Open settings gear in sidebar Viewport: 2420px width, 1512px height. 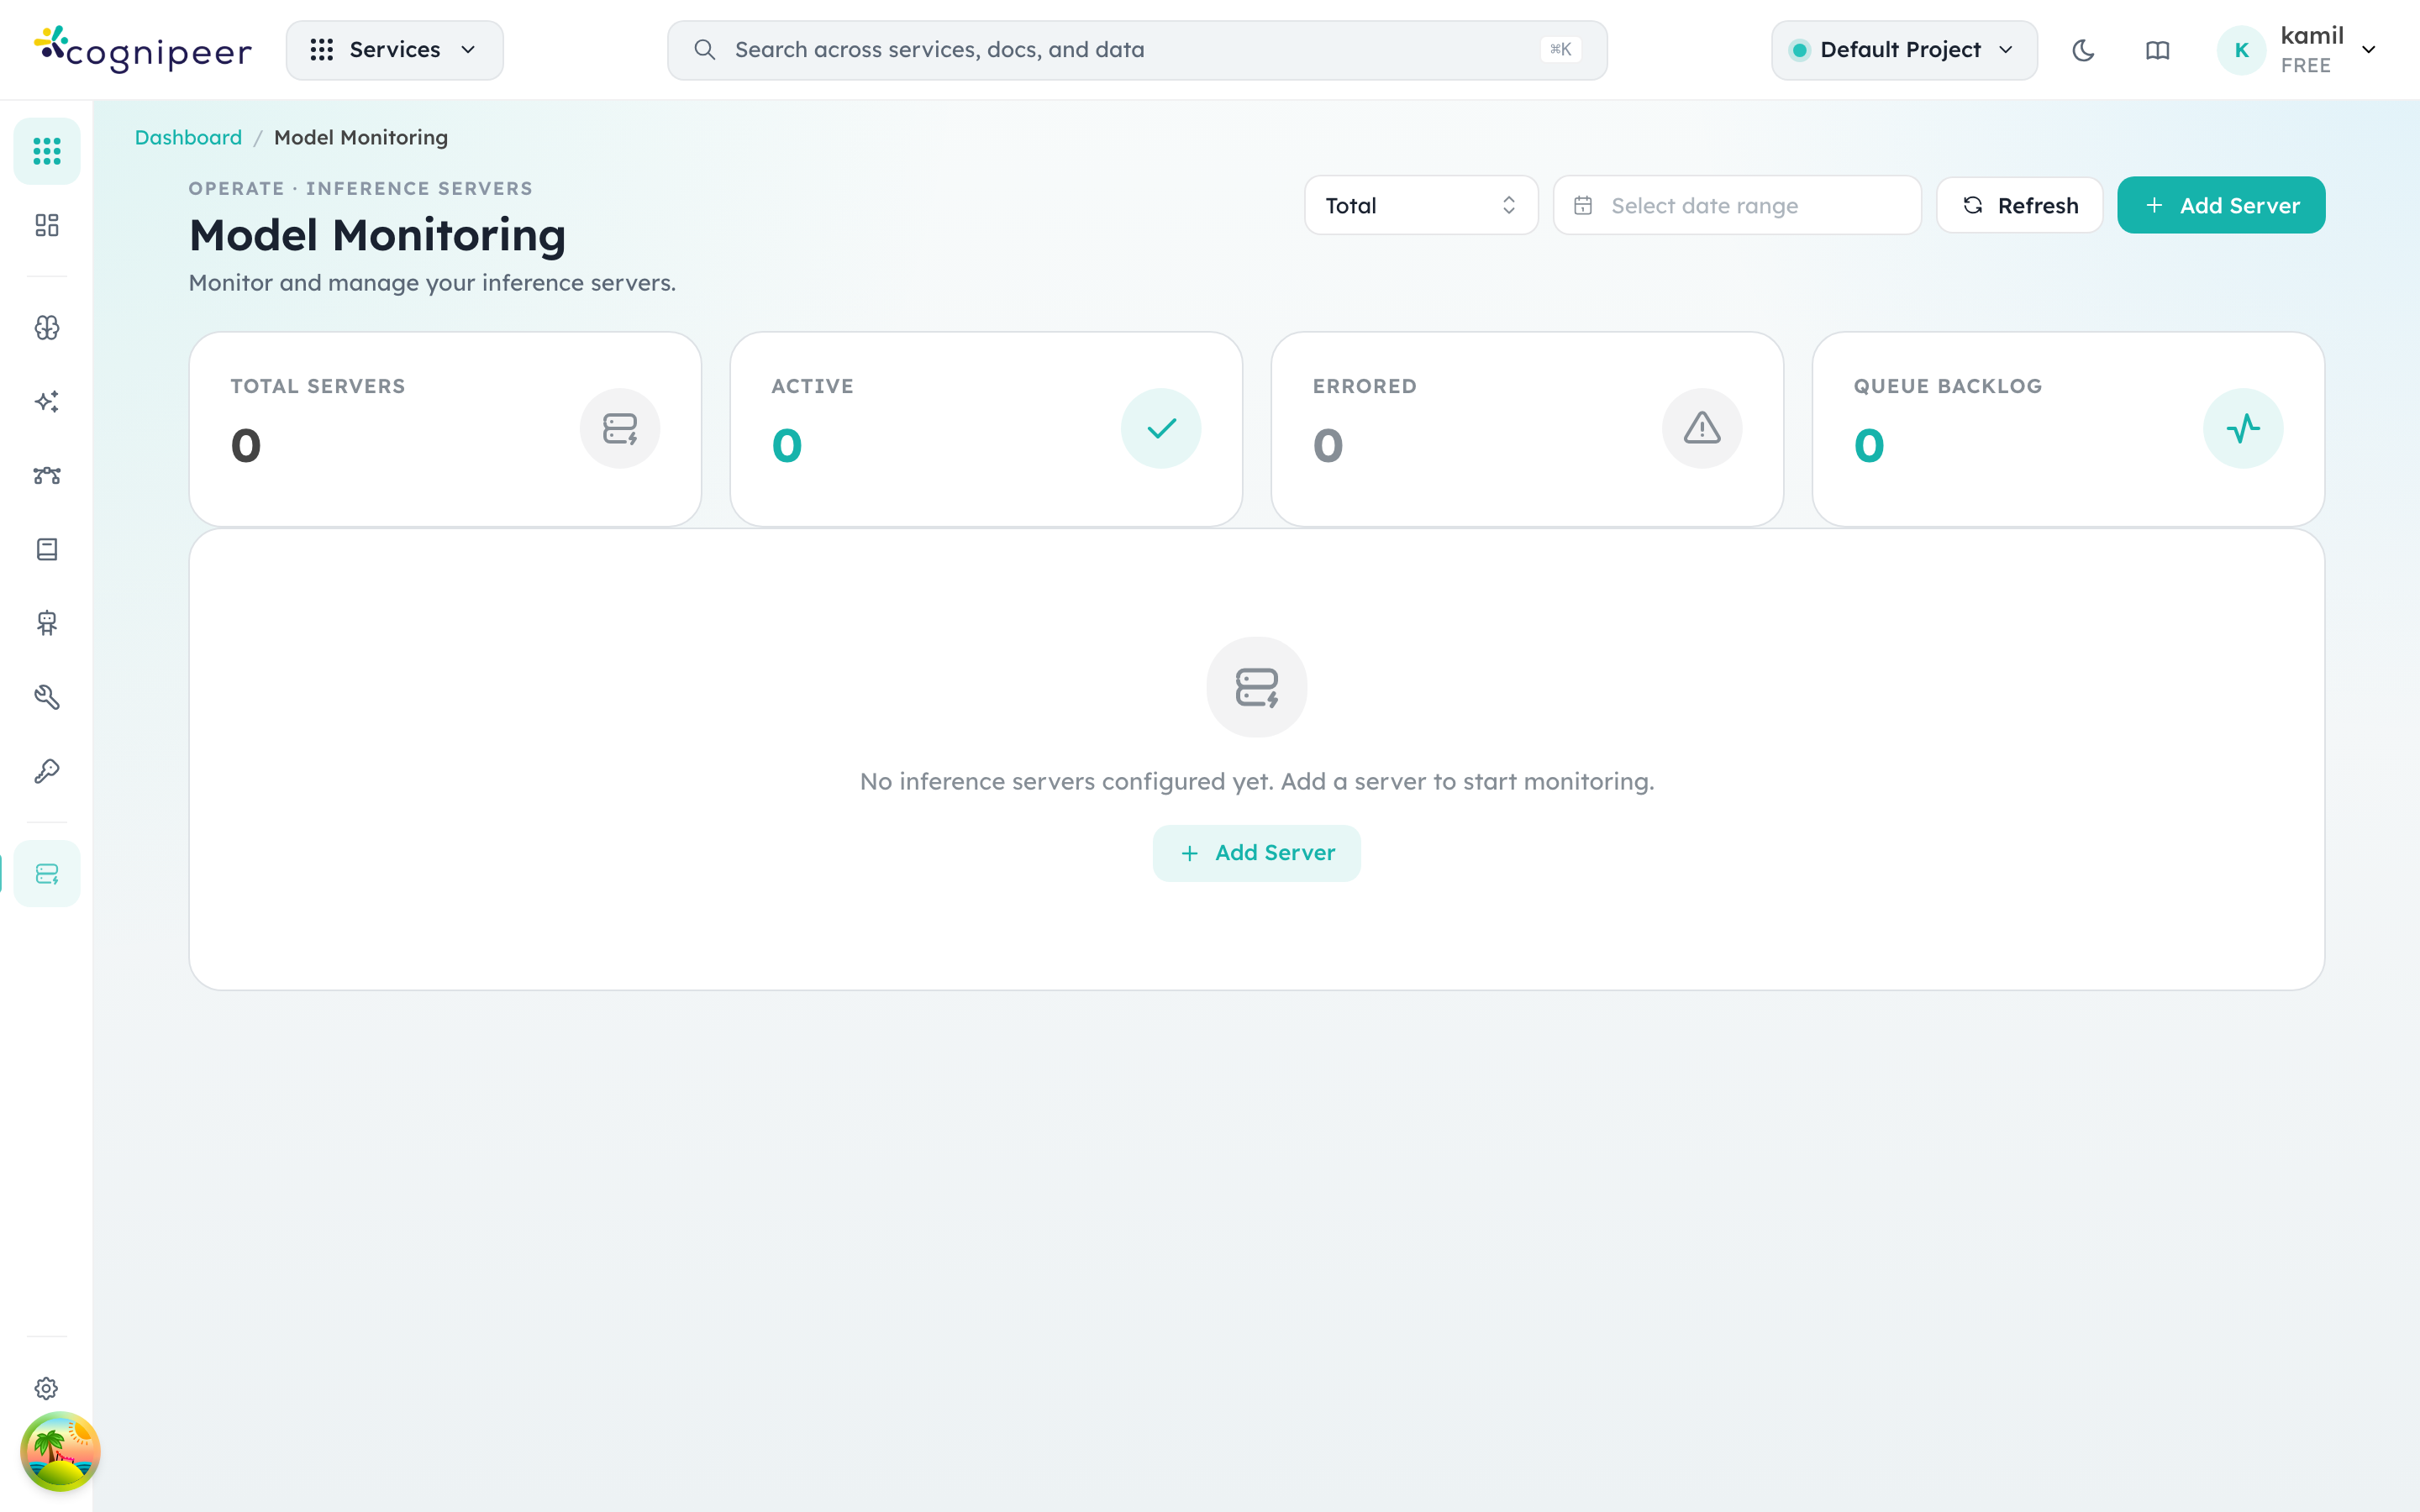(x=47, y=1388)
